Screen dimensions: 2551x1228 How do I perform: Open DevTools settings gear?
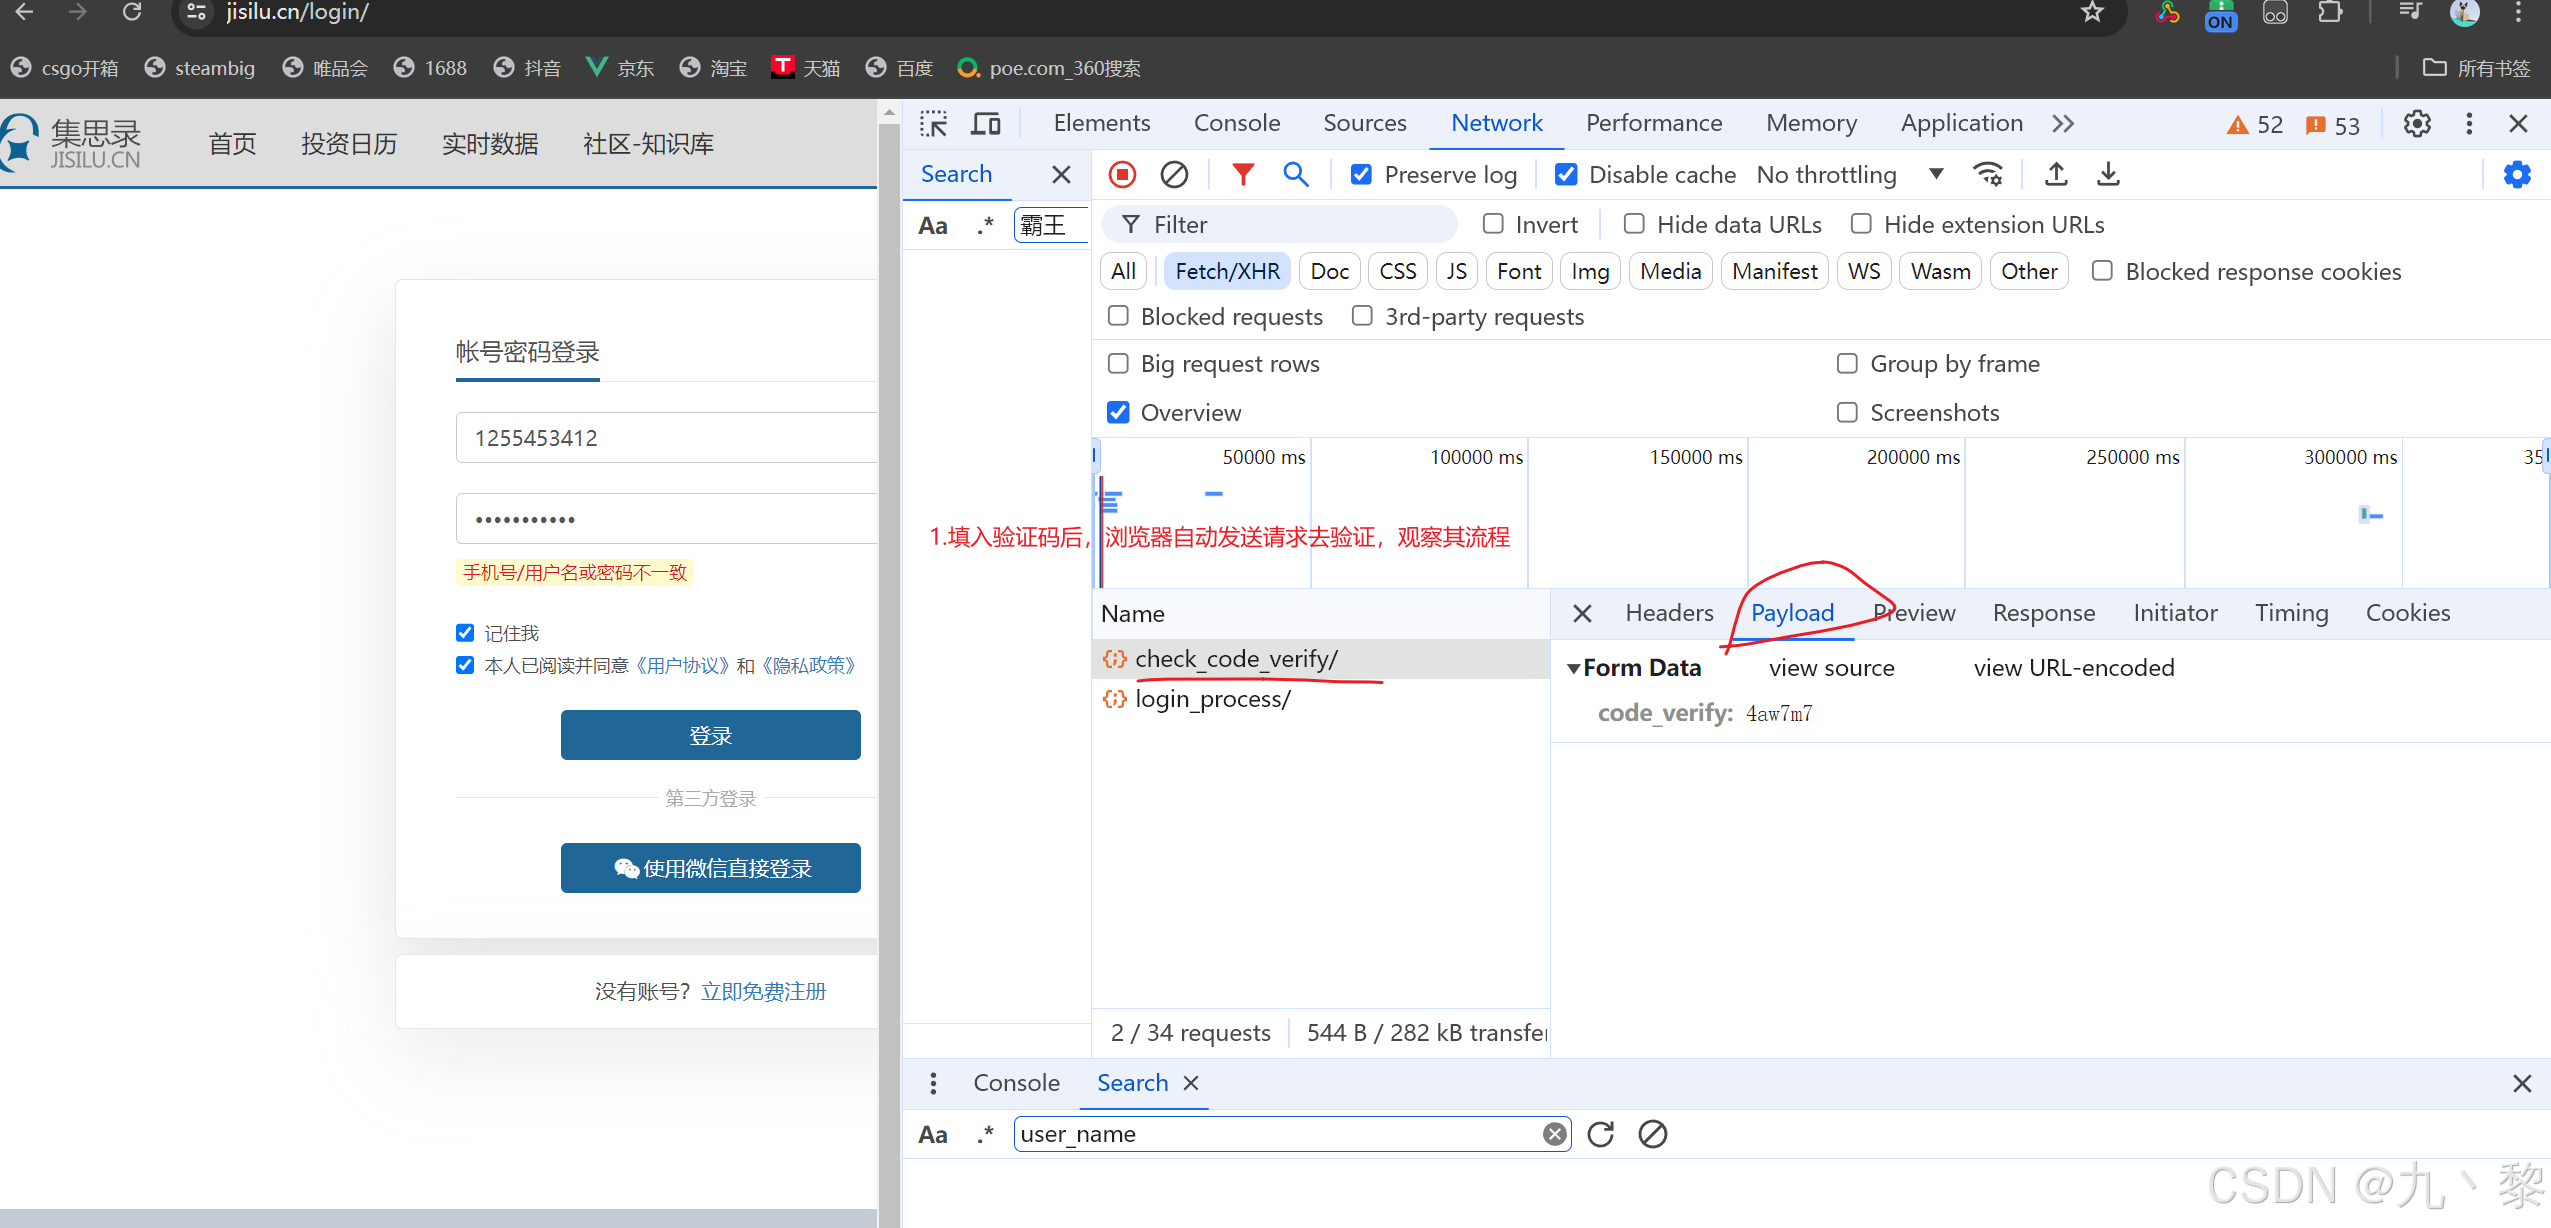(x=2417, y=124)
